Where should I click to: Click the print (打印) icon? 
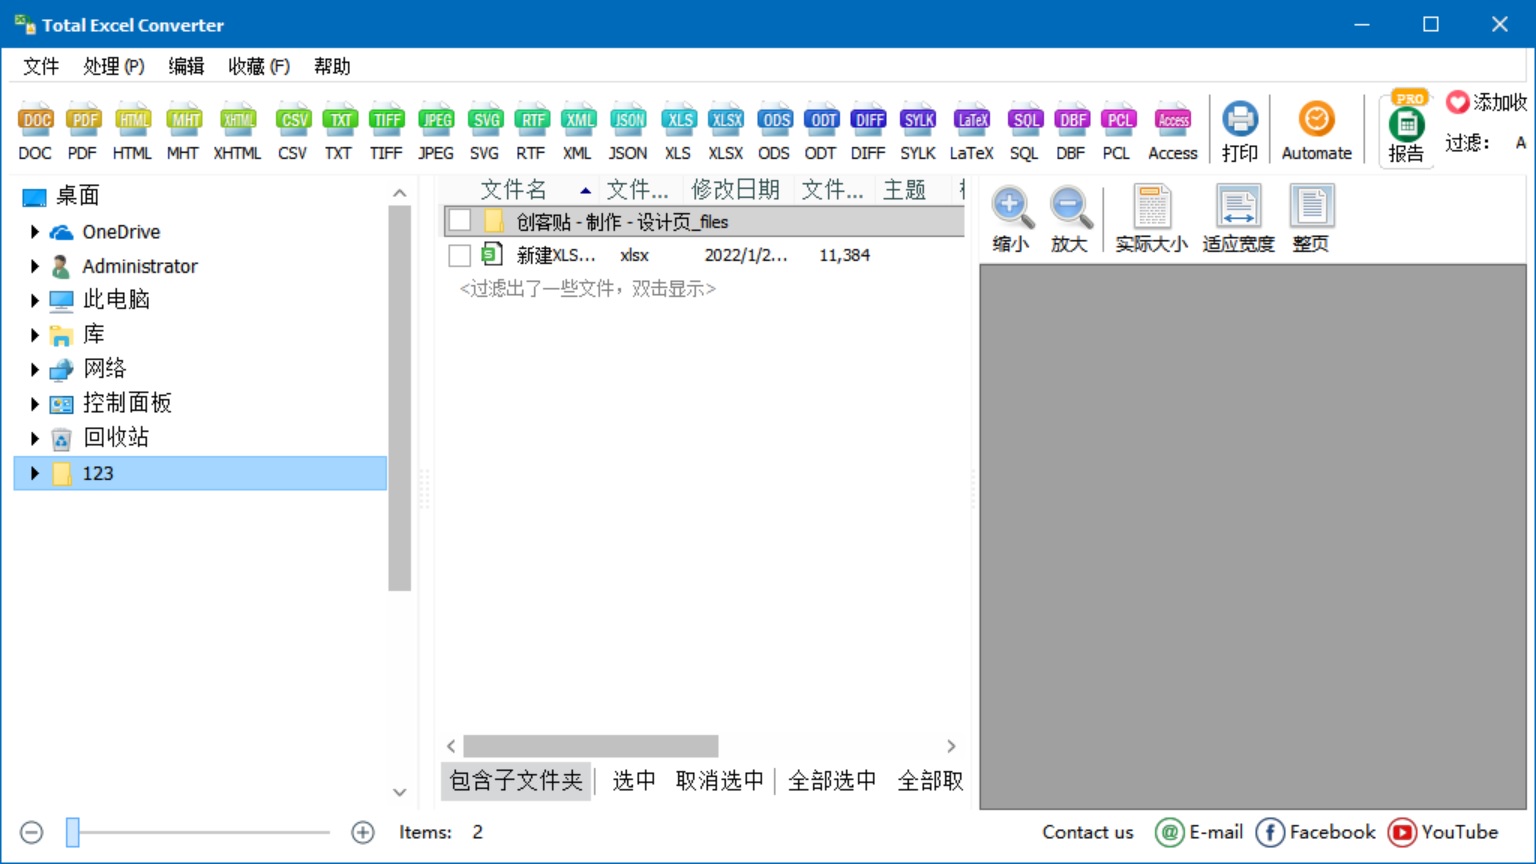(1240, 131)
